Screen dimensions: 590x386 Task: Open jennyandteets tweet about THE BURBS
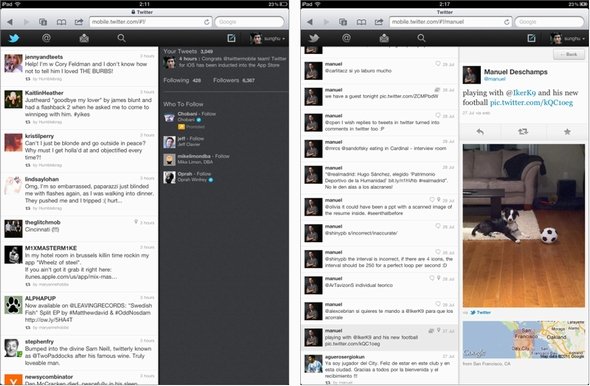pos(79,67)
